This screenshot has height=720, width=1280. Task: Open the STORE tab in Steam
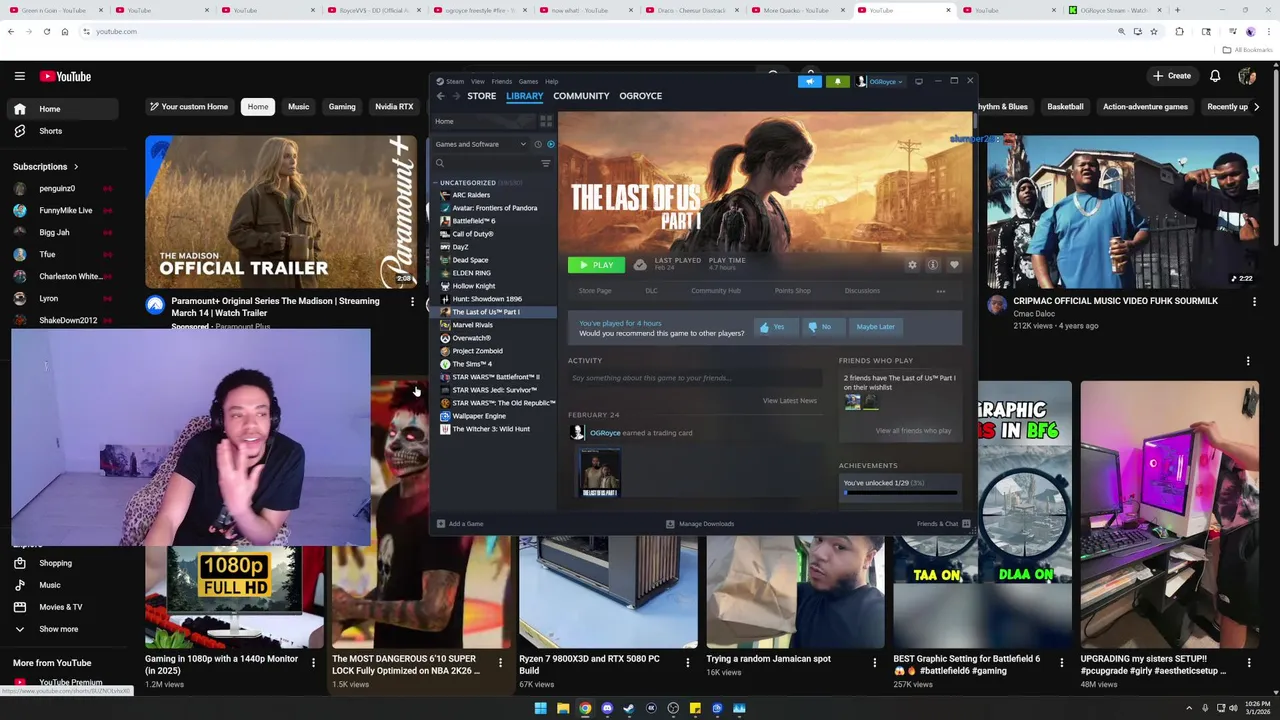click(x=481, y=96)
